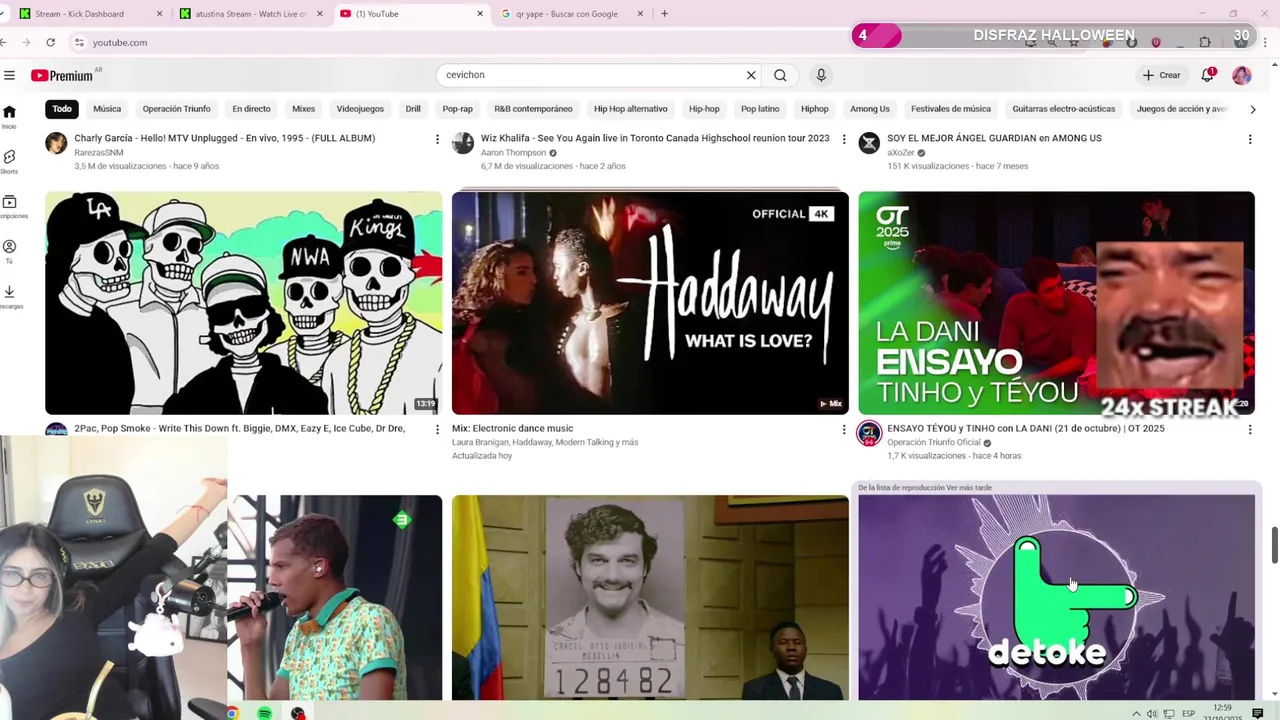Expand more filter chips with right arrow

pyautogui.click(x=1252, y=109)
